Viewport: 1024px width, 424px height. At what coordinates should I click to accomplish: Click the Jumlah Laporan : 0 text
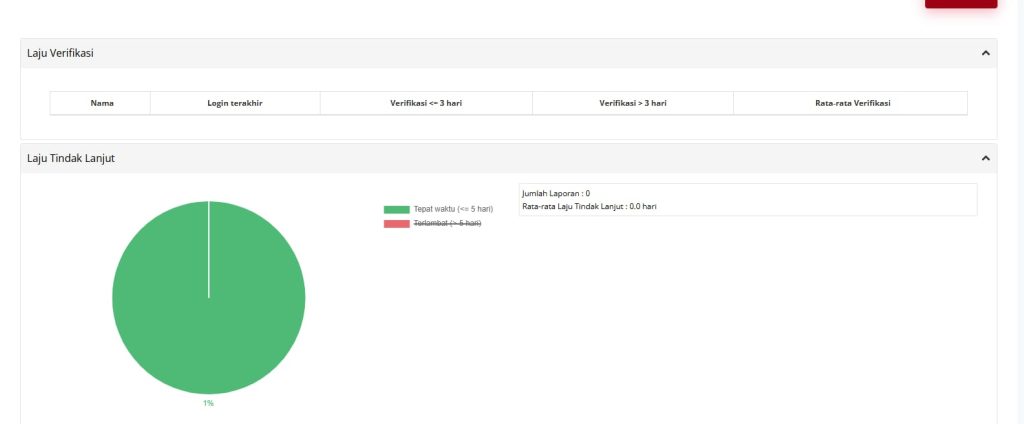tap(556, 193)
